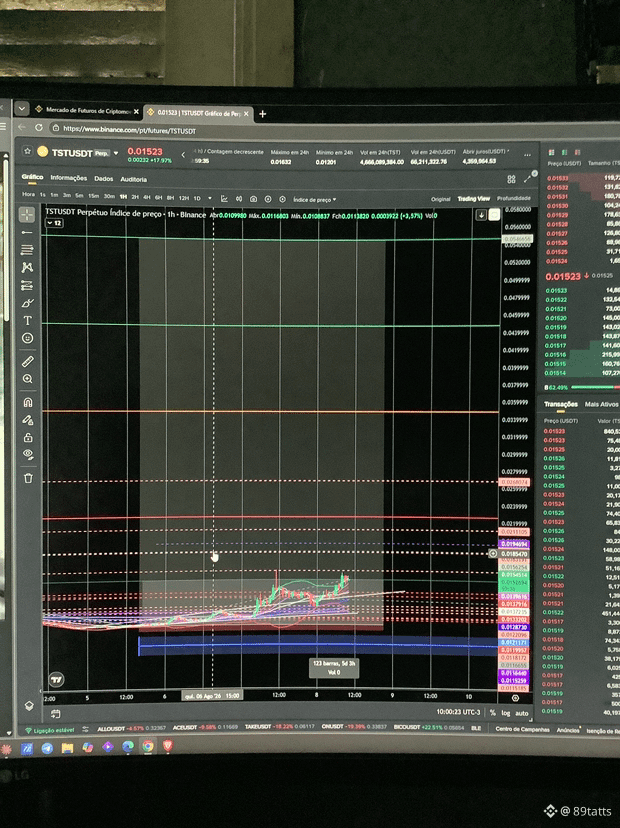Click the plus button on the price axis
Screen dimensions: 620x828
click(493, 553)
